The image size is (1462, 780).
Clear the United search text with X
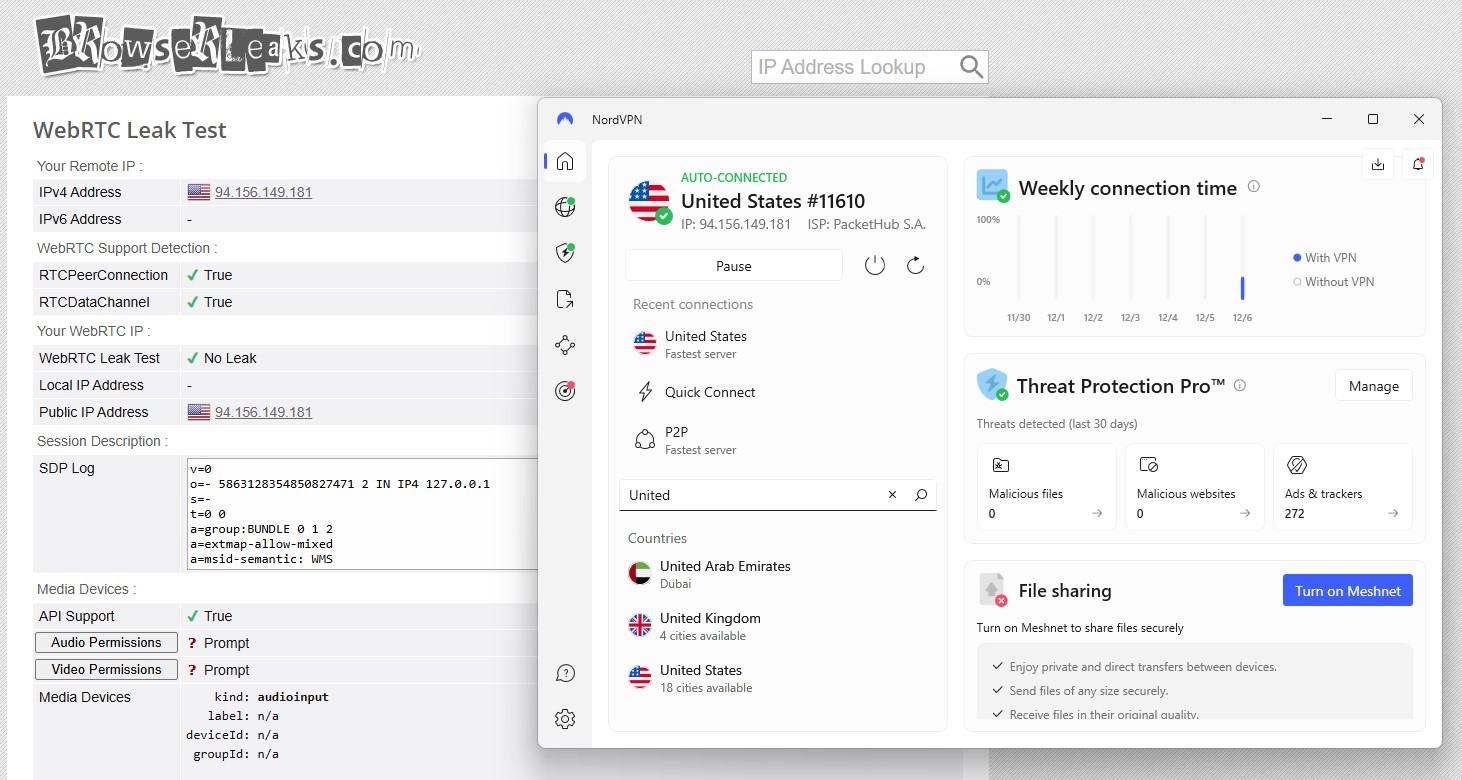pos(893,495)
